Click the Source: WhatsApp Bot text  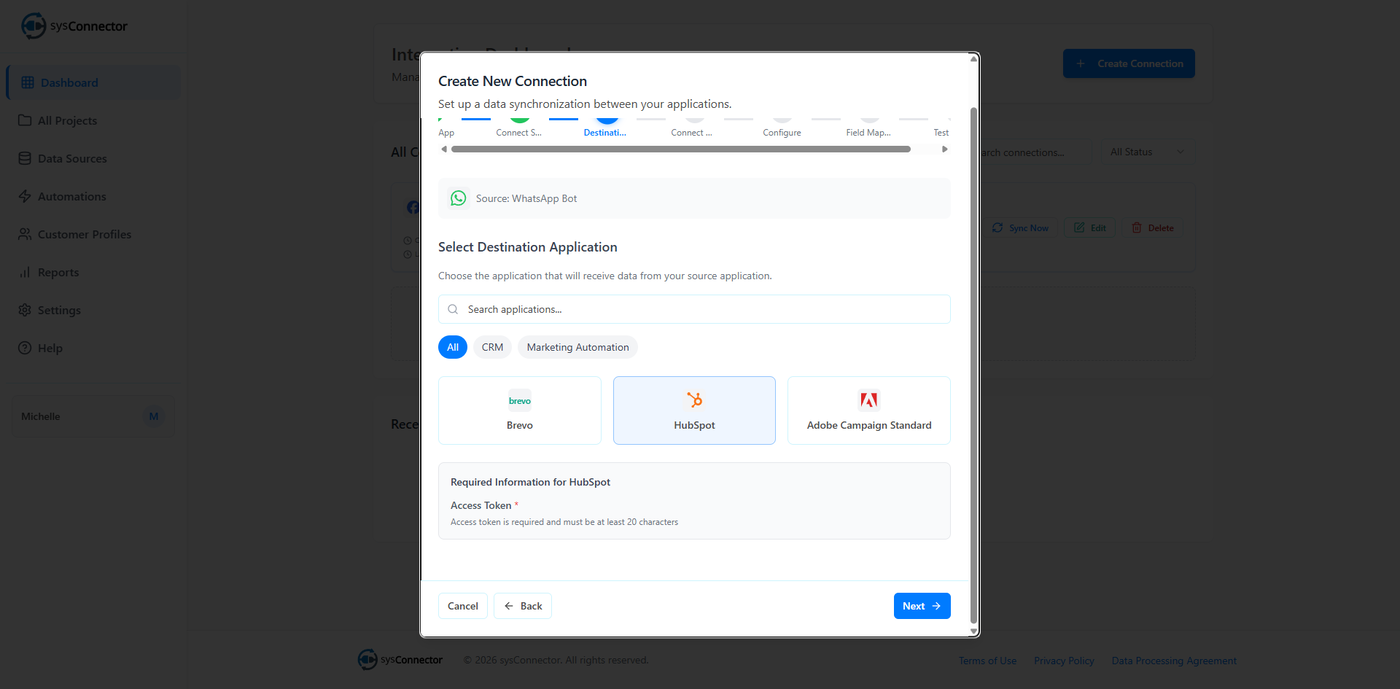pos(526,199)
